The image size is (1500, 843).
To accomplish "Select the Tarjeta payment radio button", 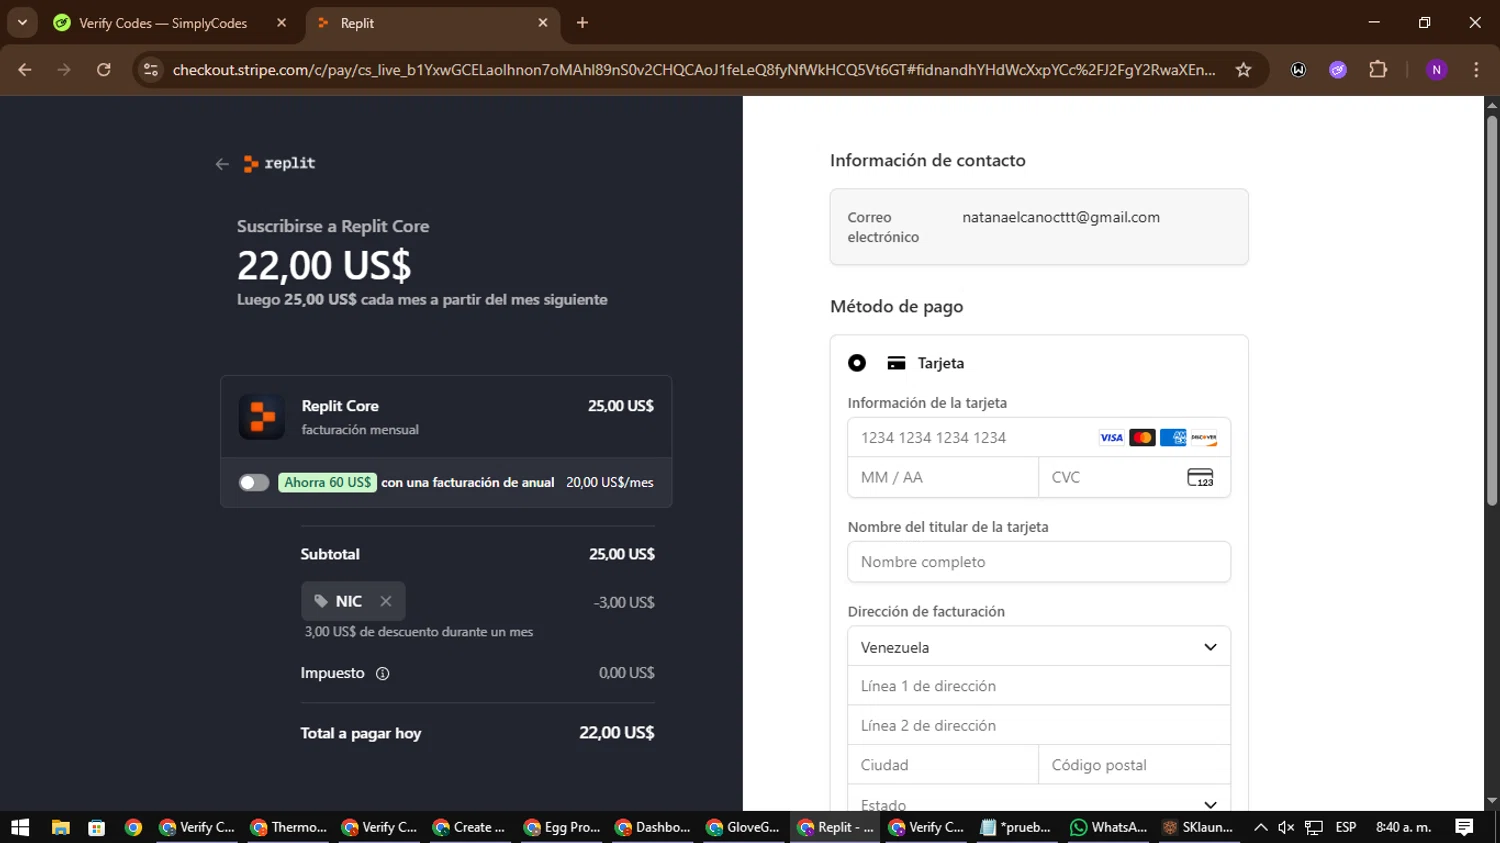I will 857,363.
